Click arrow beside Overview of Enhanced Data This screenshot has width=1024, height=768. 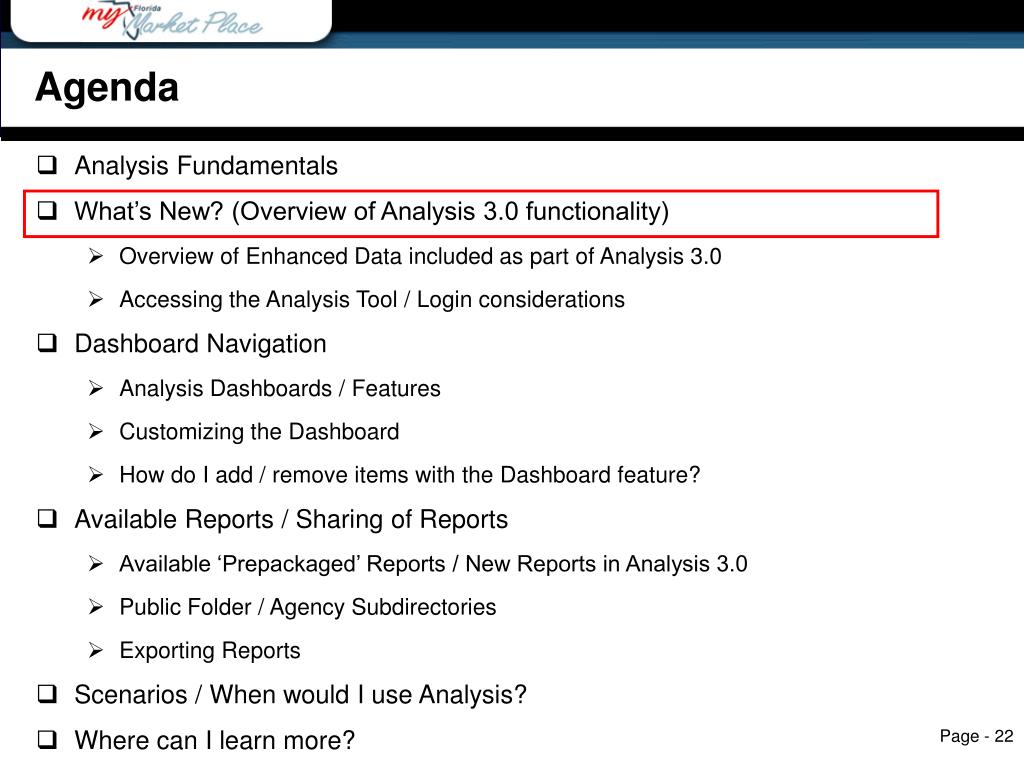tap(96, 256)
